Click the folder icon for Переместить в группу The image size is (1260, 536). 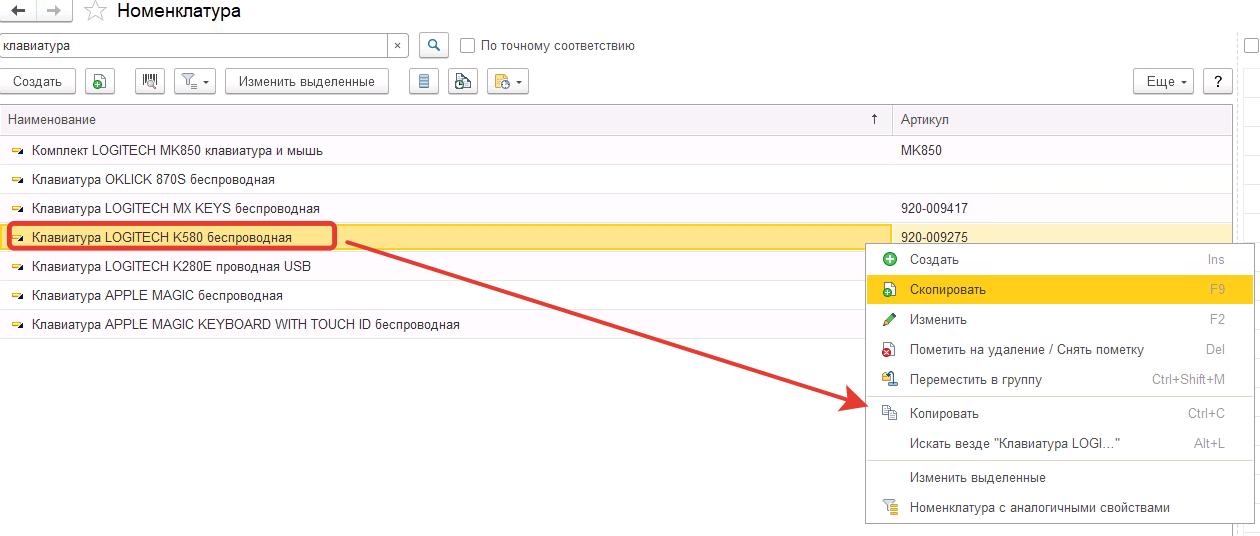(x=889, y=379)
